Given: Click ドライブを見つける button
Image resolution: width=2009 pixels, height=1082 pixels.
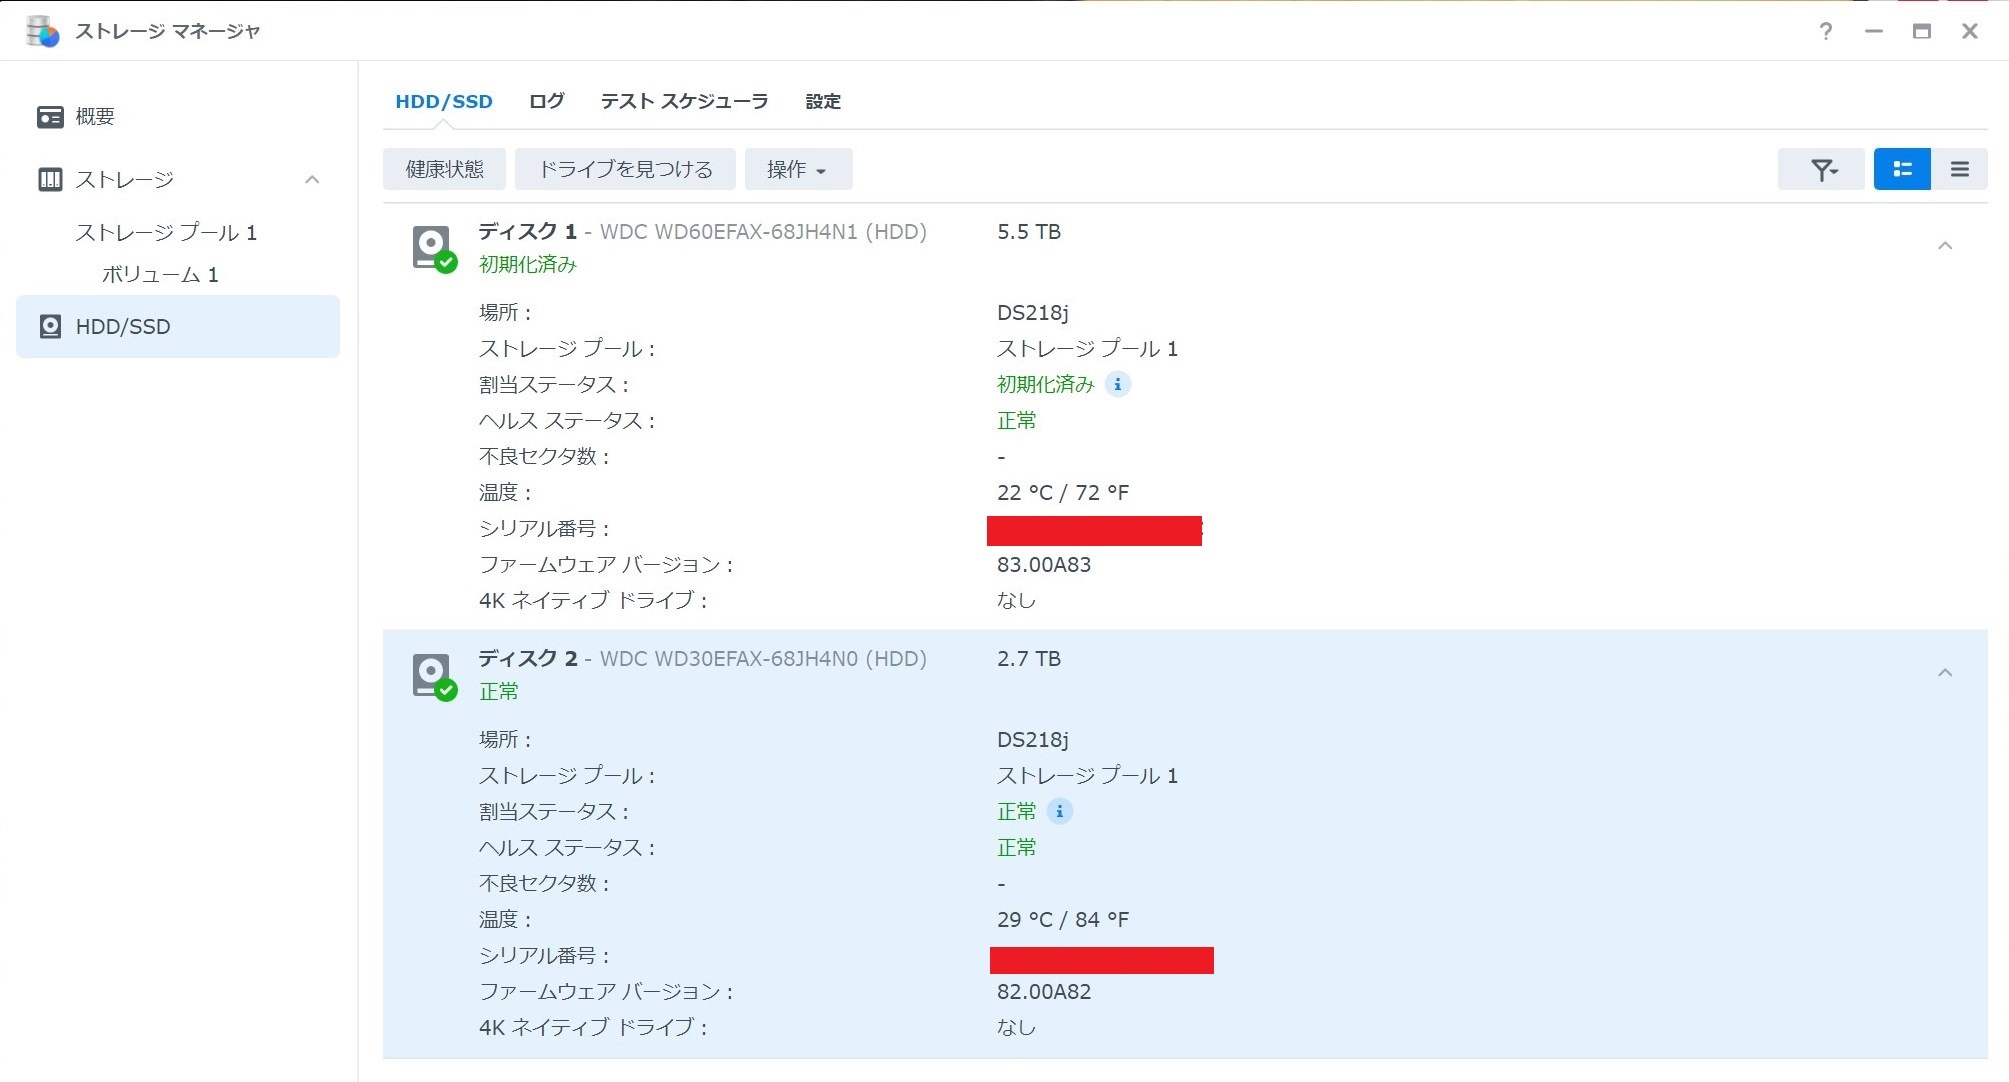Looking at the screenshot, I should click(x=625, y=170).
